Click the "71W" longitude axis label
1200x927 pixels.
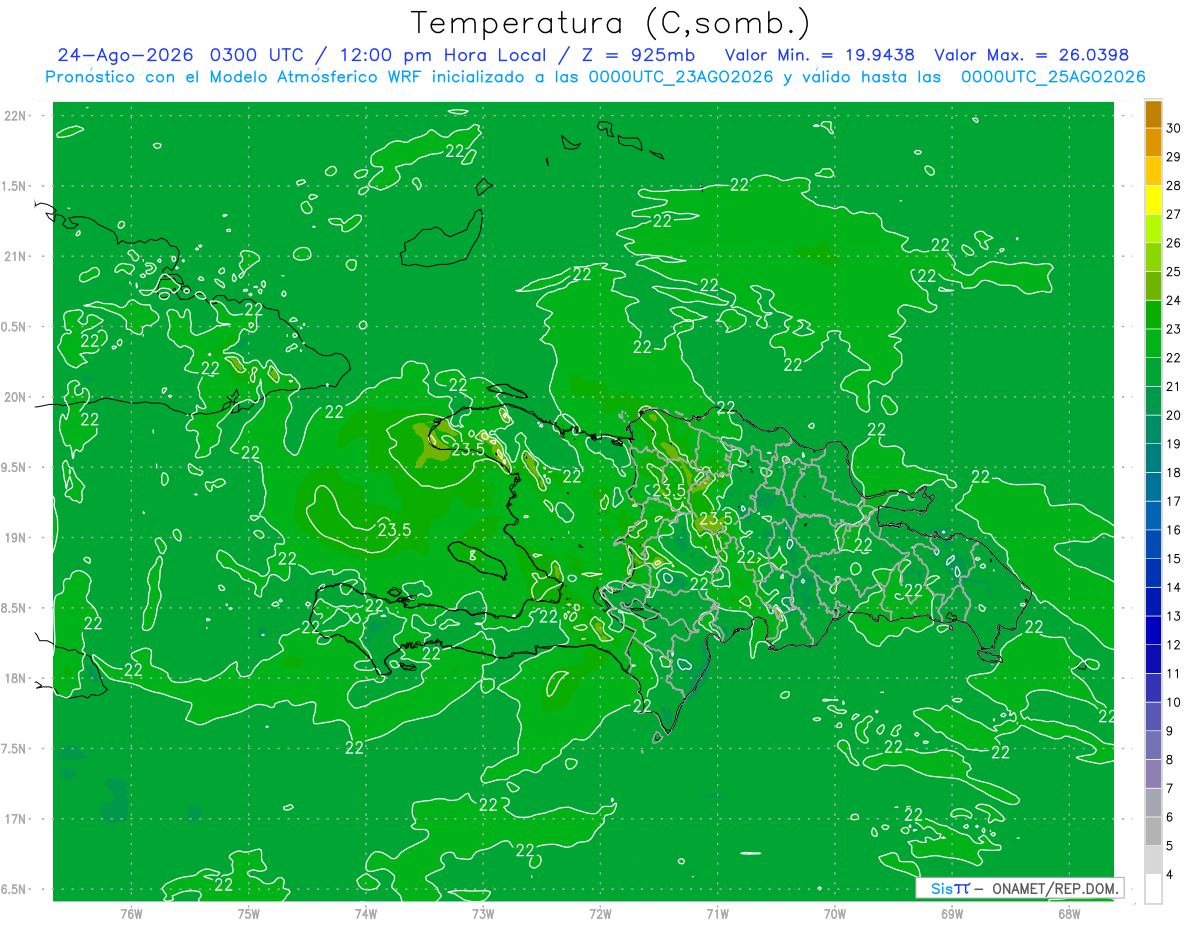tap(717, 913)
